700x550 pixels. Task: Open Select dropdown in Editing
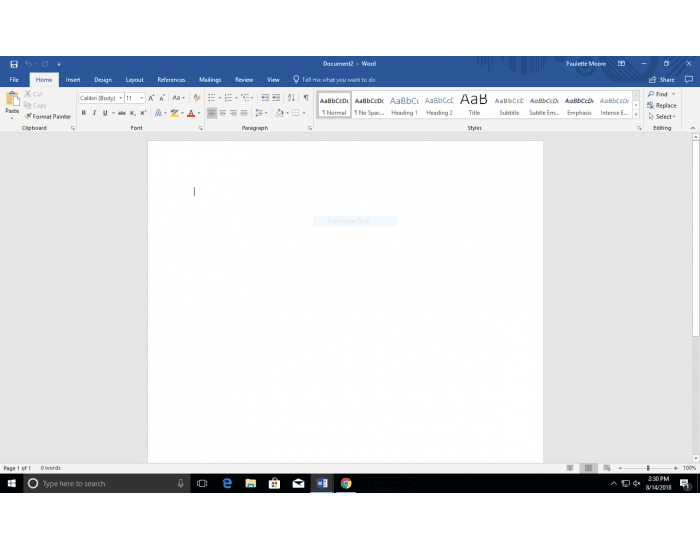[x=662, y=117]
